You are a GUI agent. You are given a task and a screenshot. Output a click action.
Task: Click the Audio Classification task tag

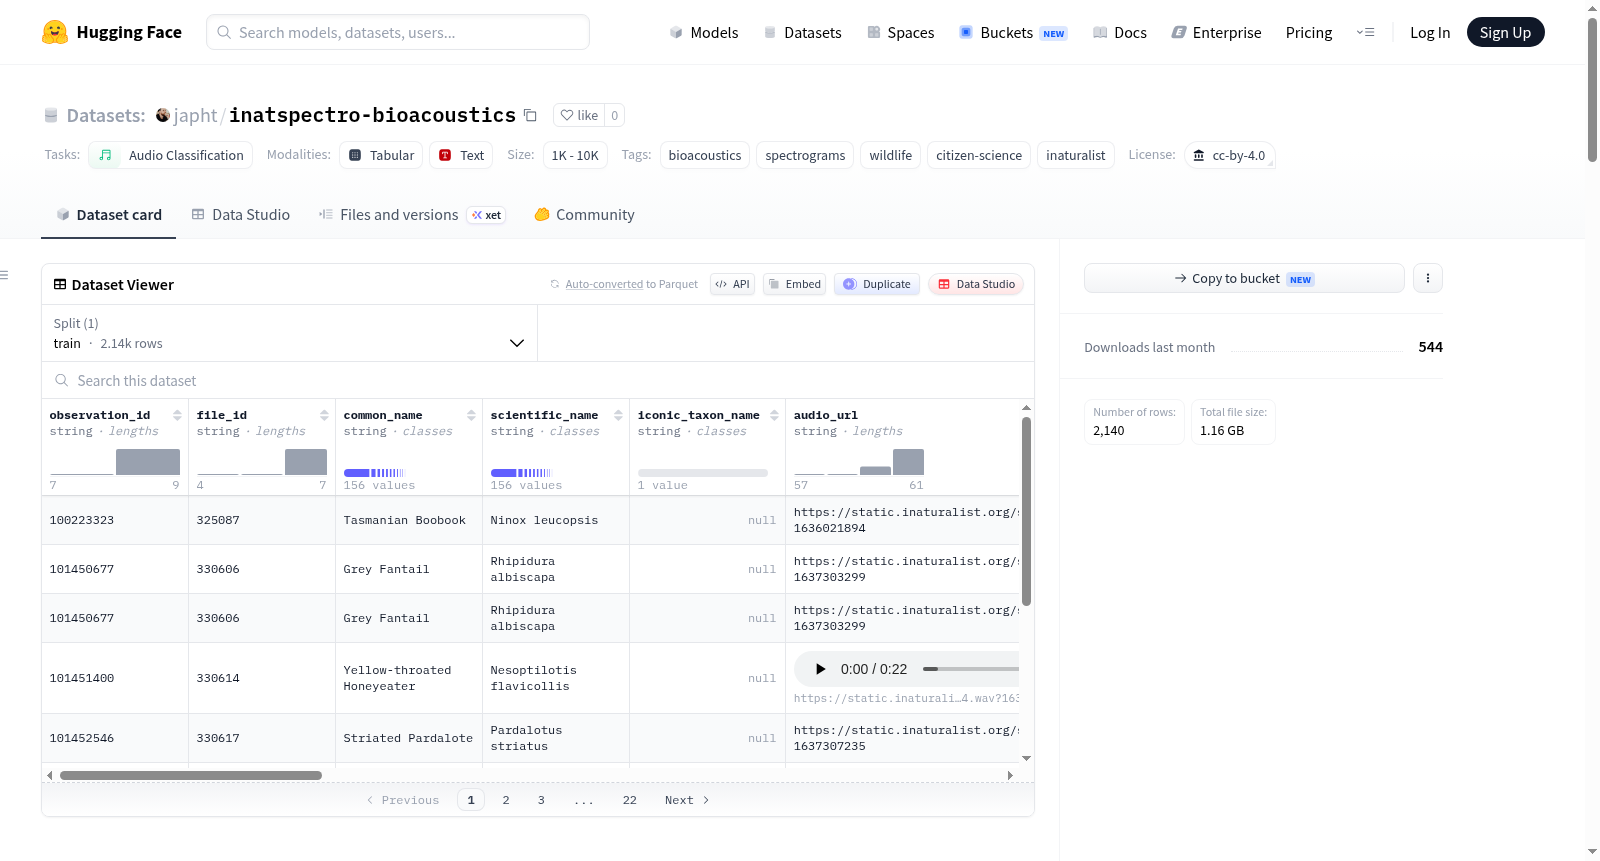click(171, 155)
